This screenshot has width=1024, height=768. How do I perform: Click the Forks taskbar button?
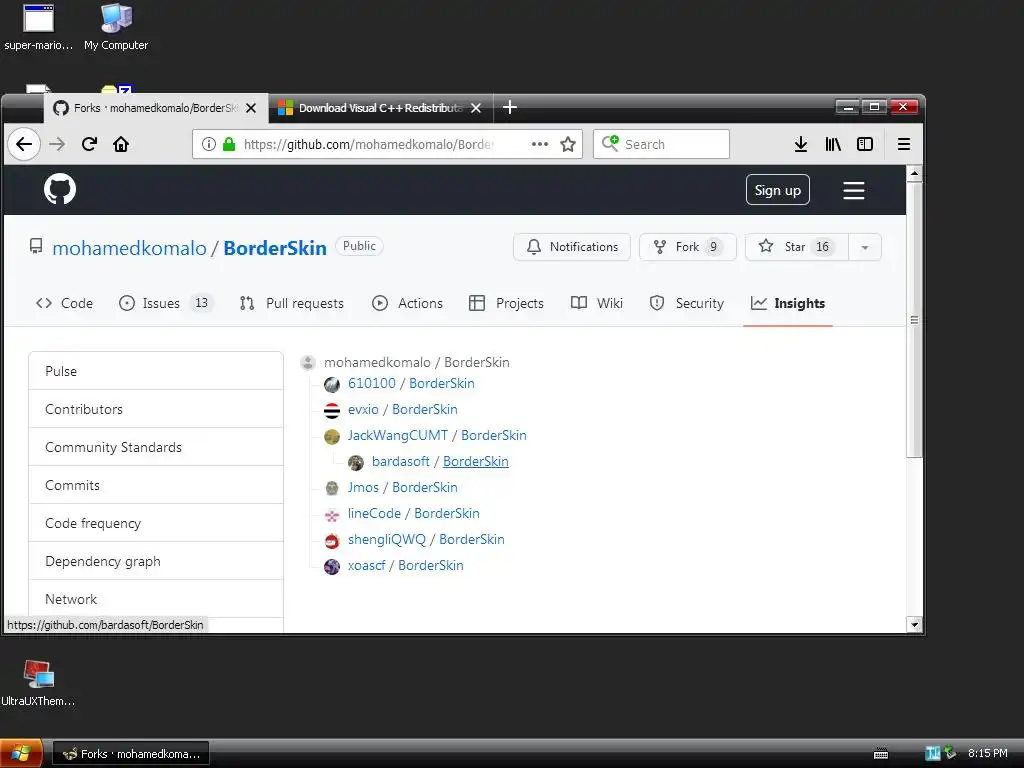click(131, 754)
